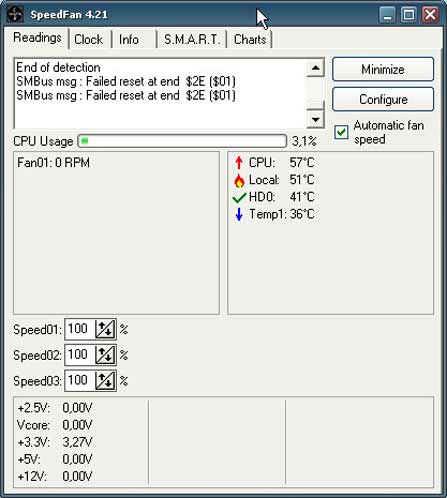Viewport: 447px width, 498px height.
Task: Click the Local: 51°C temperature reading
Action: coord(281,180)
